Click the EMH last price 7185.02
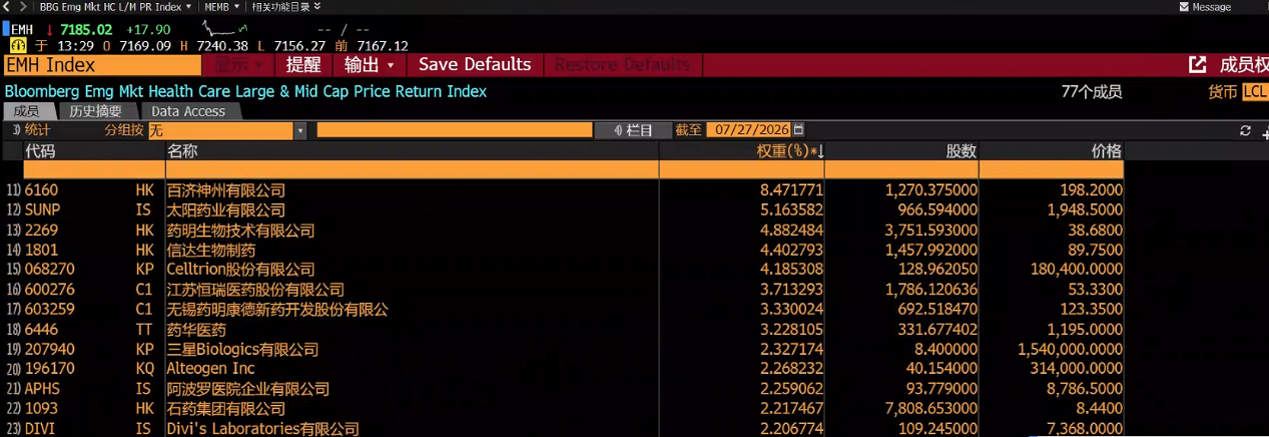 [86, 29]
